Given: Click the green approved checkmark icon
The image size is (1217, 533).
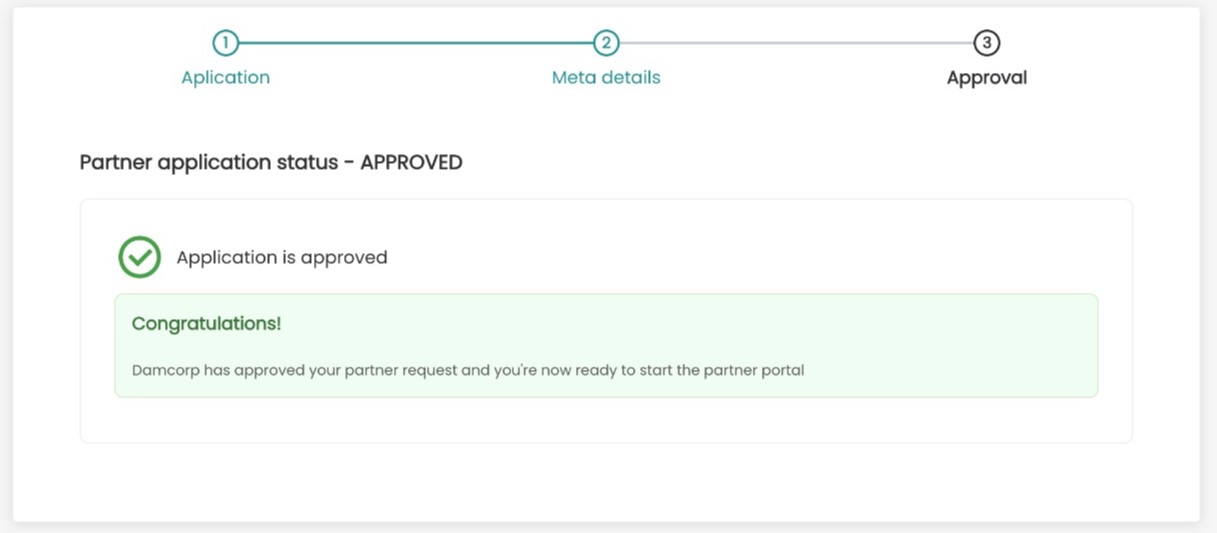Looking at the screenshot, I should coord(140,257).
